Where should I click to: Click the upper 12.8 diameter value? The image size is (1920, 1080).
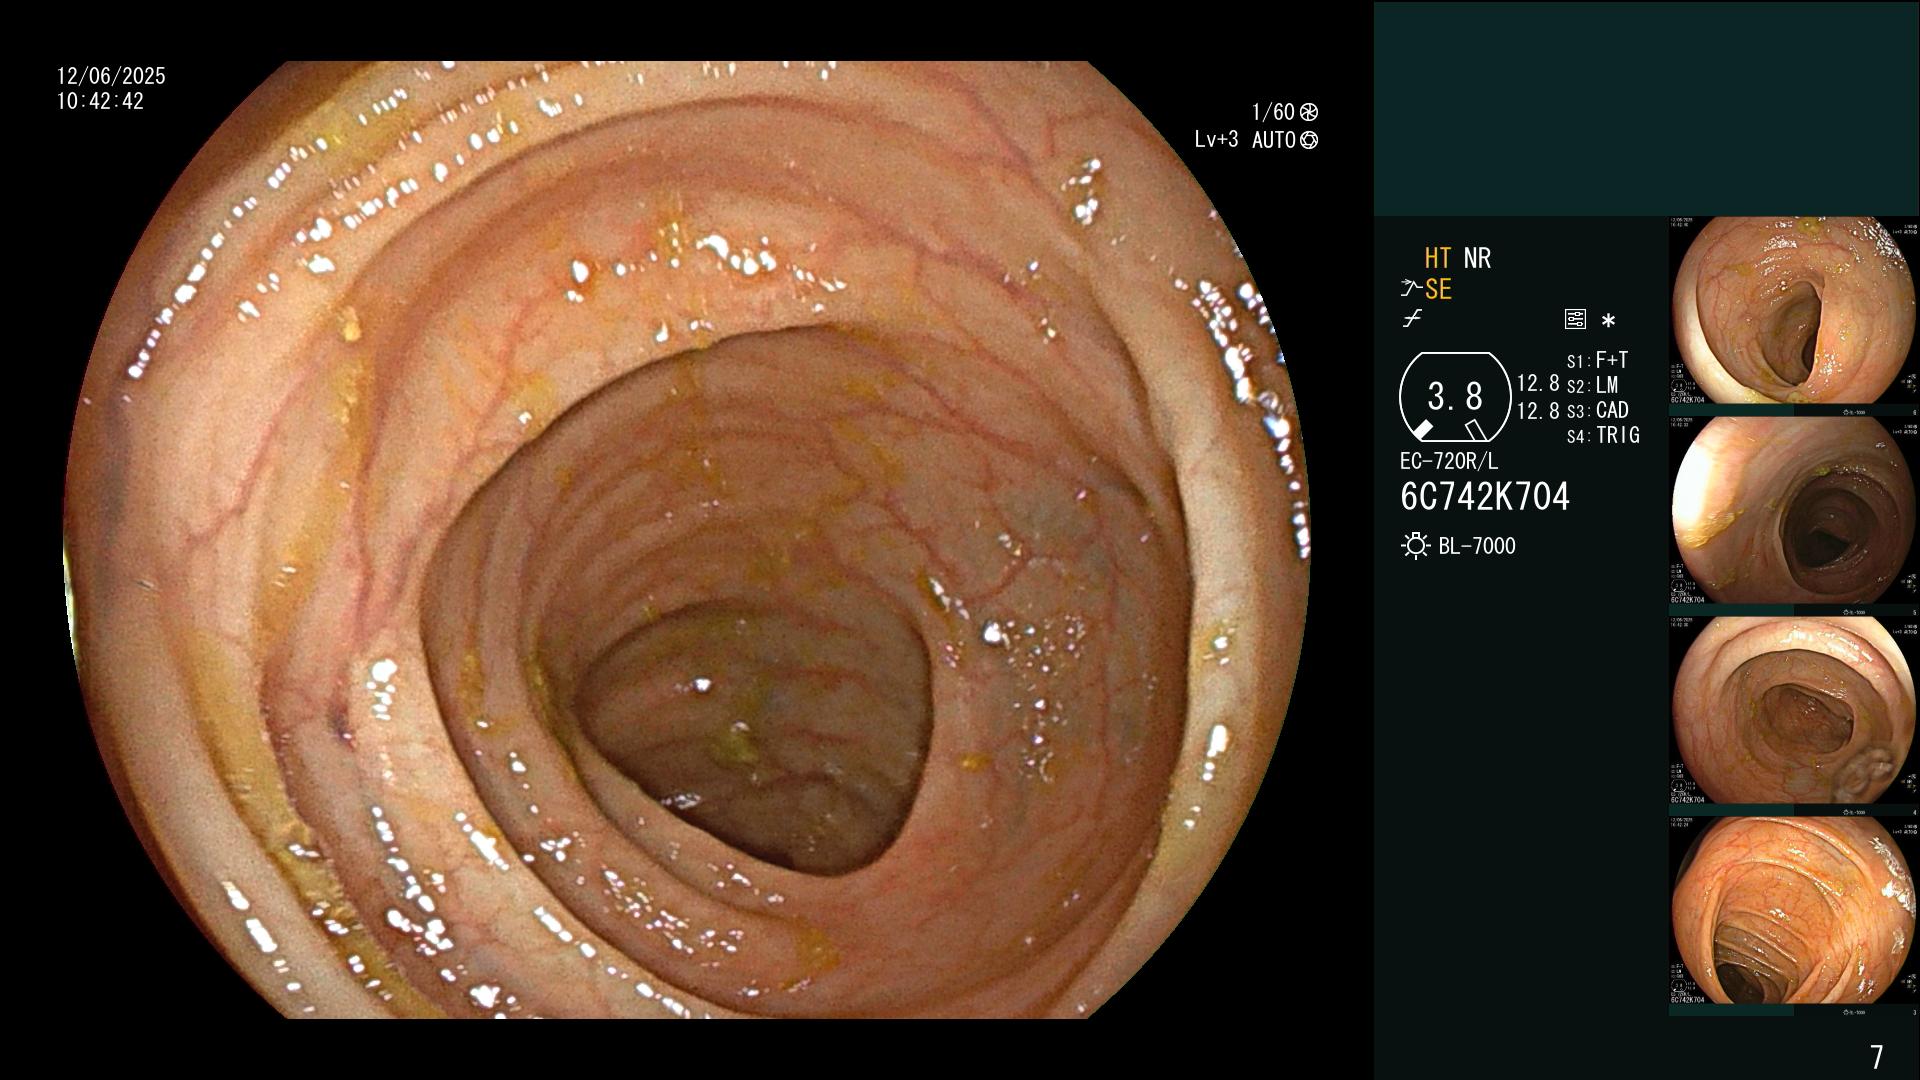pos(1538,384)
